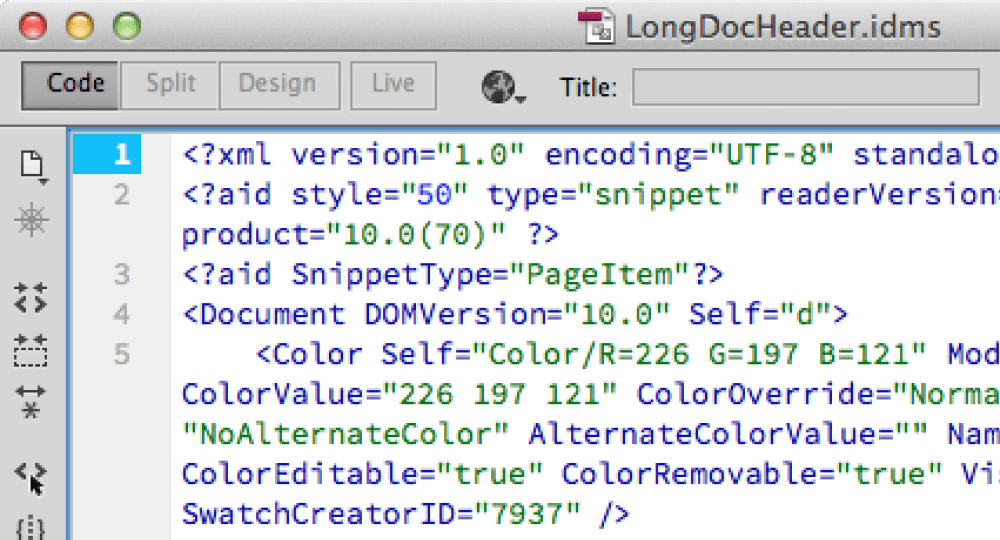Screen dimensions: 1000x540
Task: Collapse full tag icon
Action: pos(31,298)
